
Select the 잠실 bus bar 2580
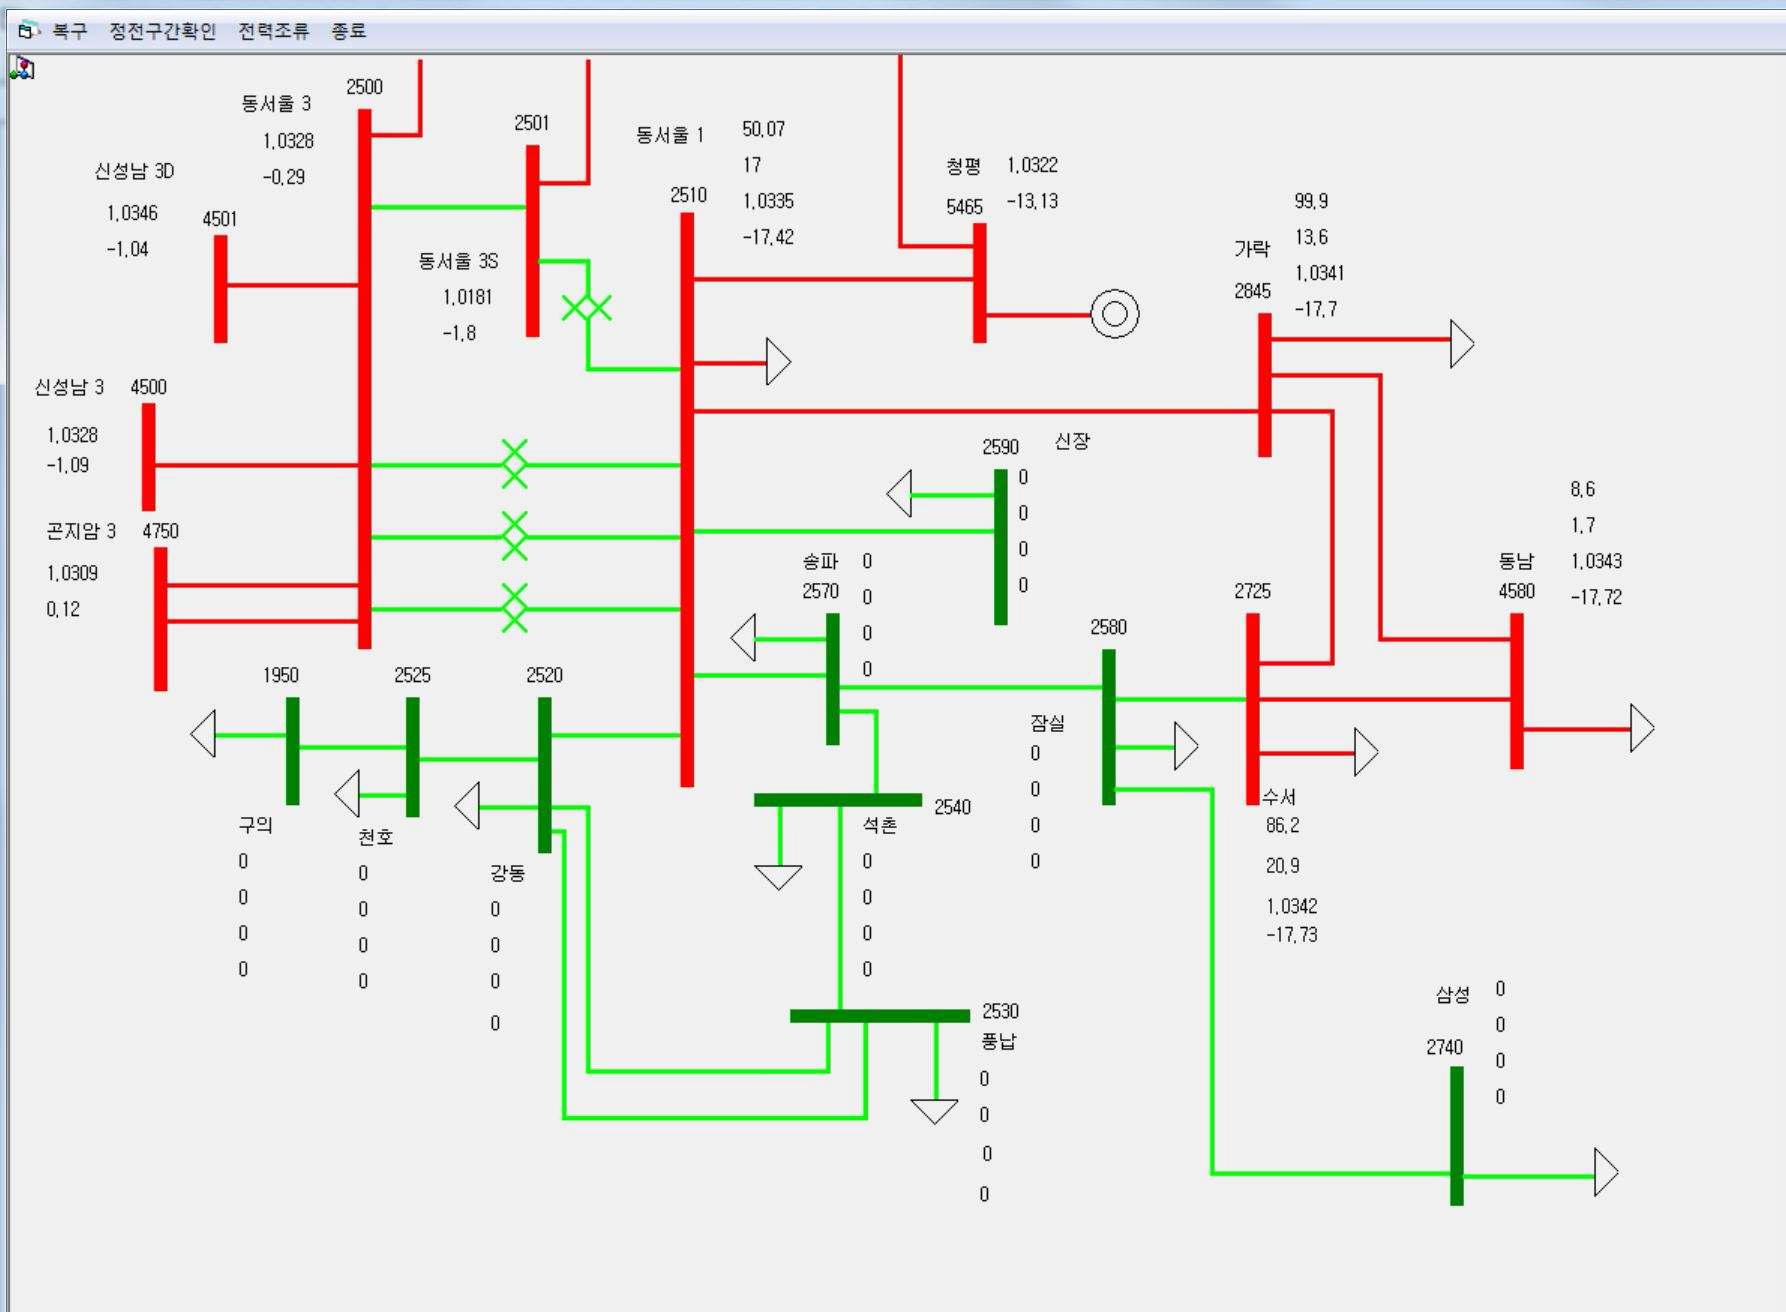(x=1108, y=727)
